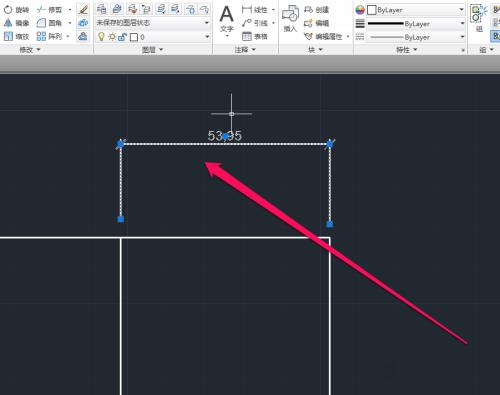Click the Match Layer icon
The image size is (500, 395).
click(132, 9)
